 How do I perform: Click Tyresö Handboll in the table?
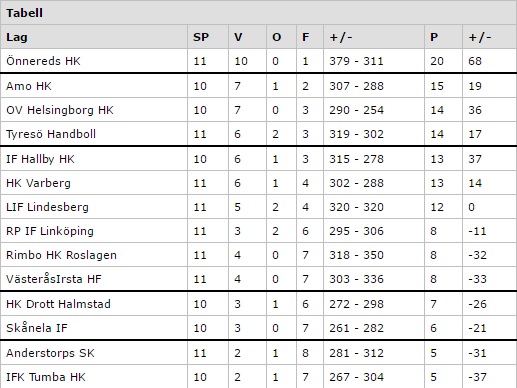51,134
